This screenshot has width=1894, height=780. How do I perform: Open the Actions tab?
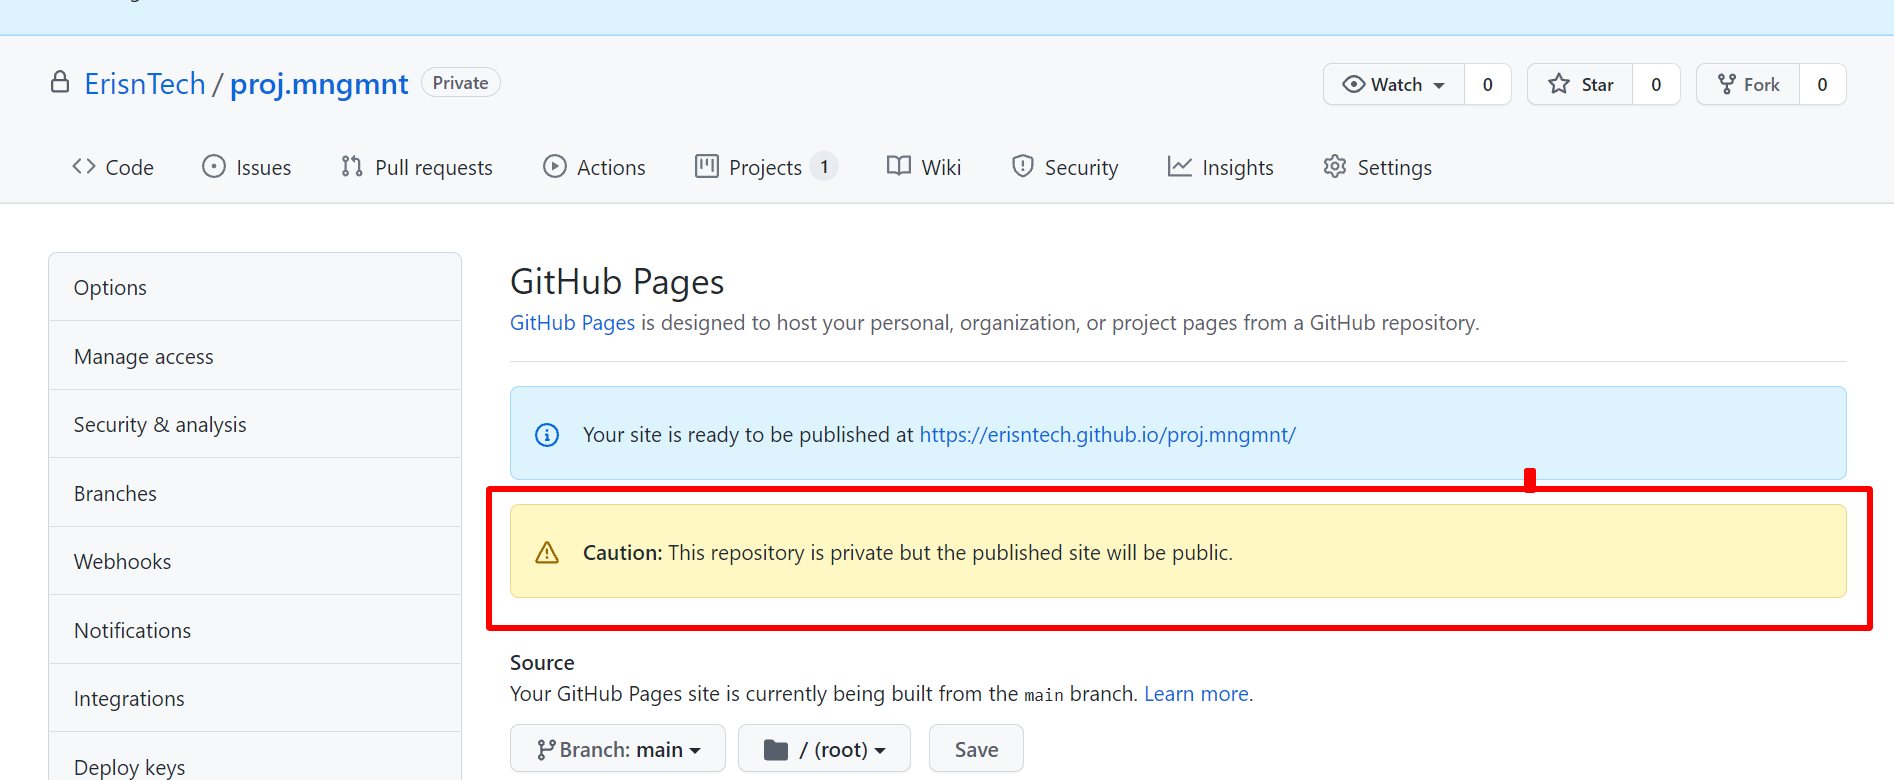(595, 167)
